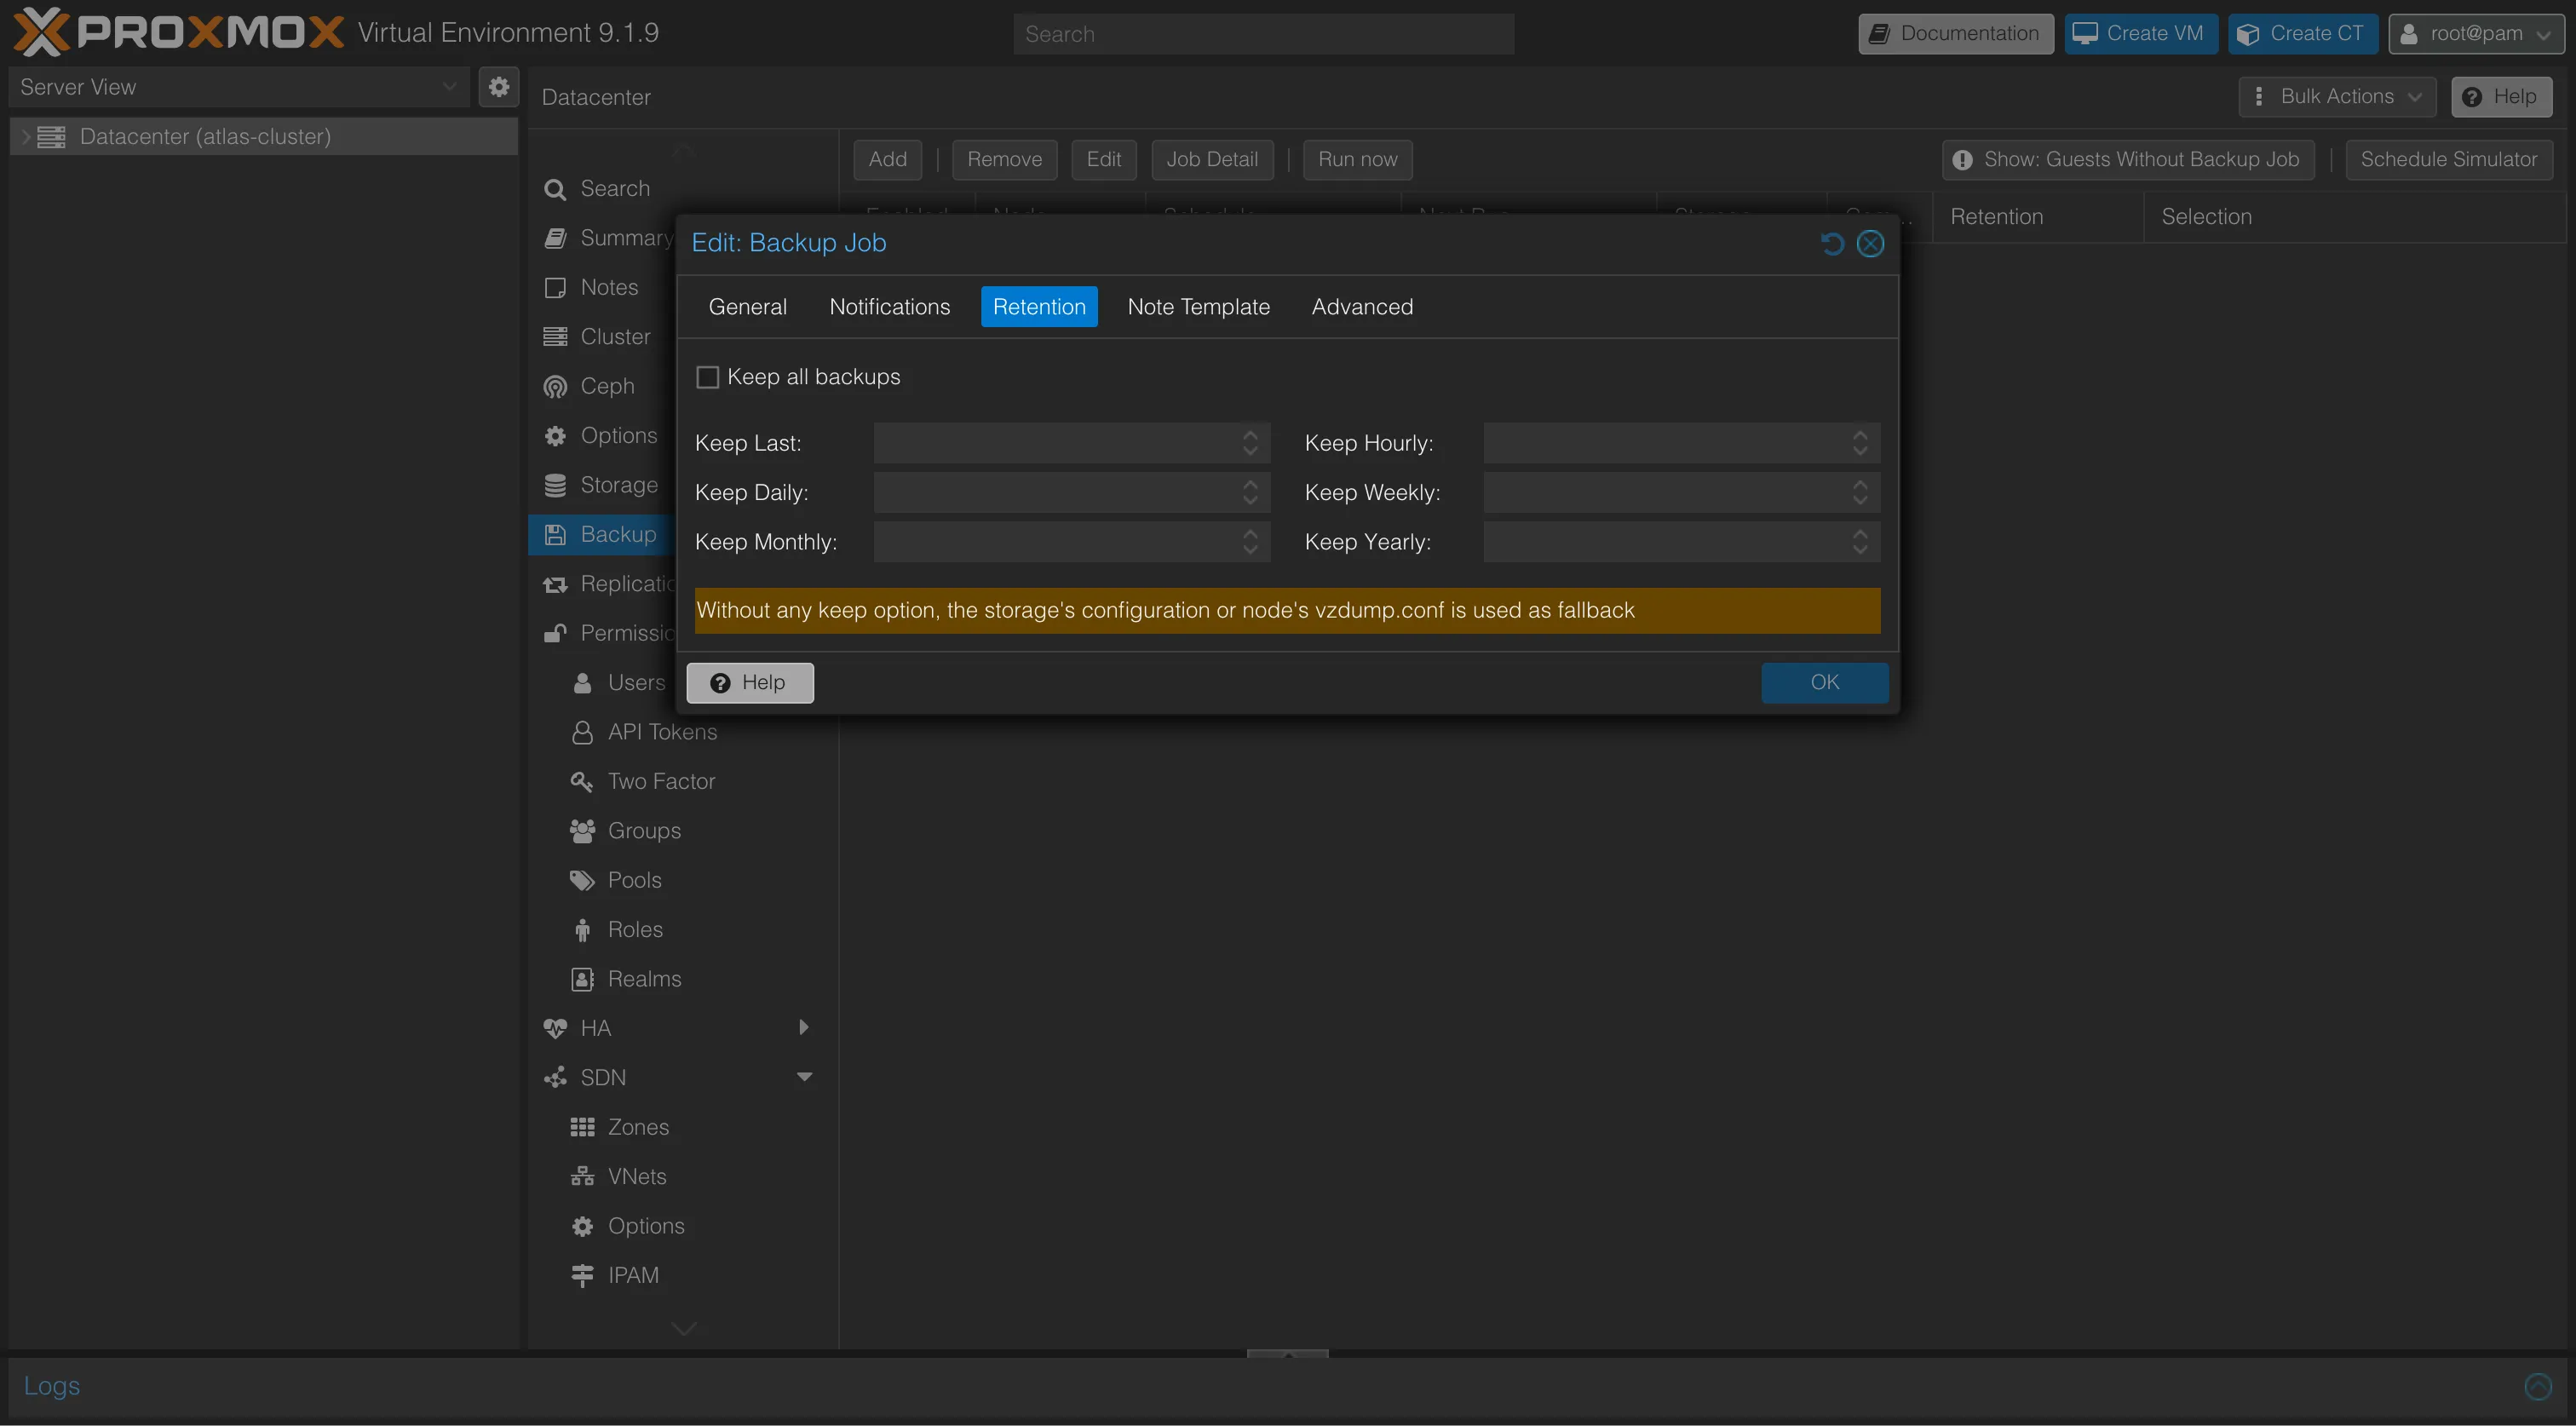
Task: Enable the Keep all backups checkbox
Action: [x=707, y=377]
